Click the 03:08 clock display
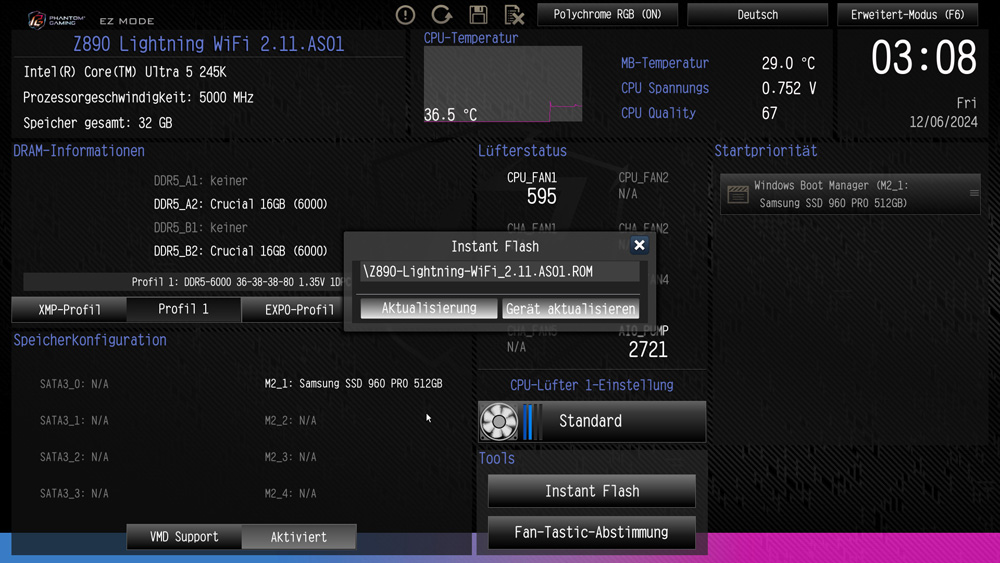This screenshot has width=1000, height=563. click(x=923, y=58)
